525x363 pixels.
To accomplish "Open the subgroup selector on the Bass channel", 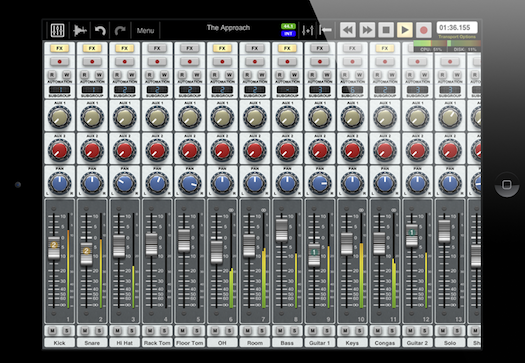I will [x=287, y=89].
